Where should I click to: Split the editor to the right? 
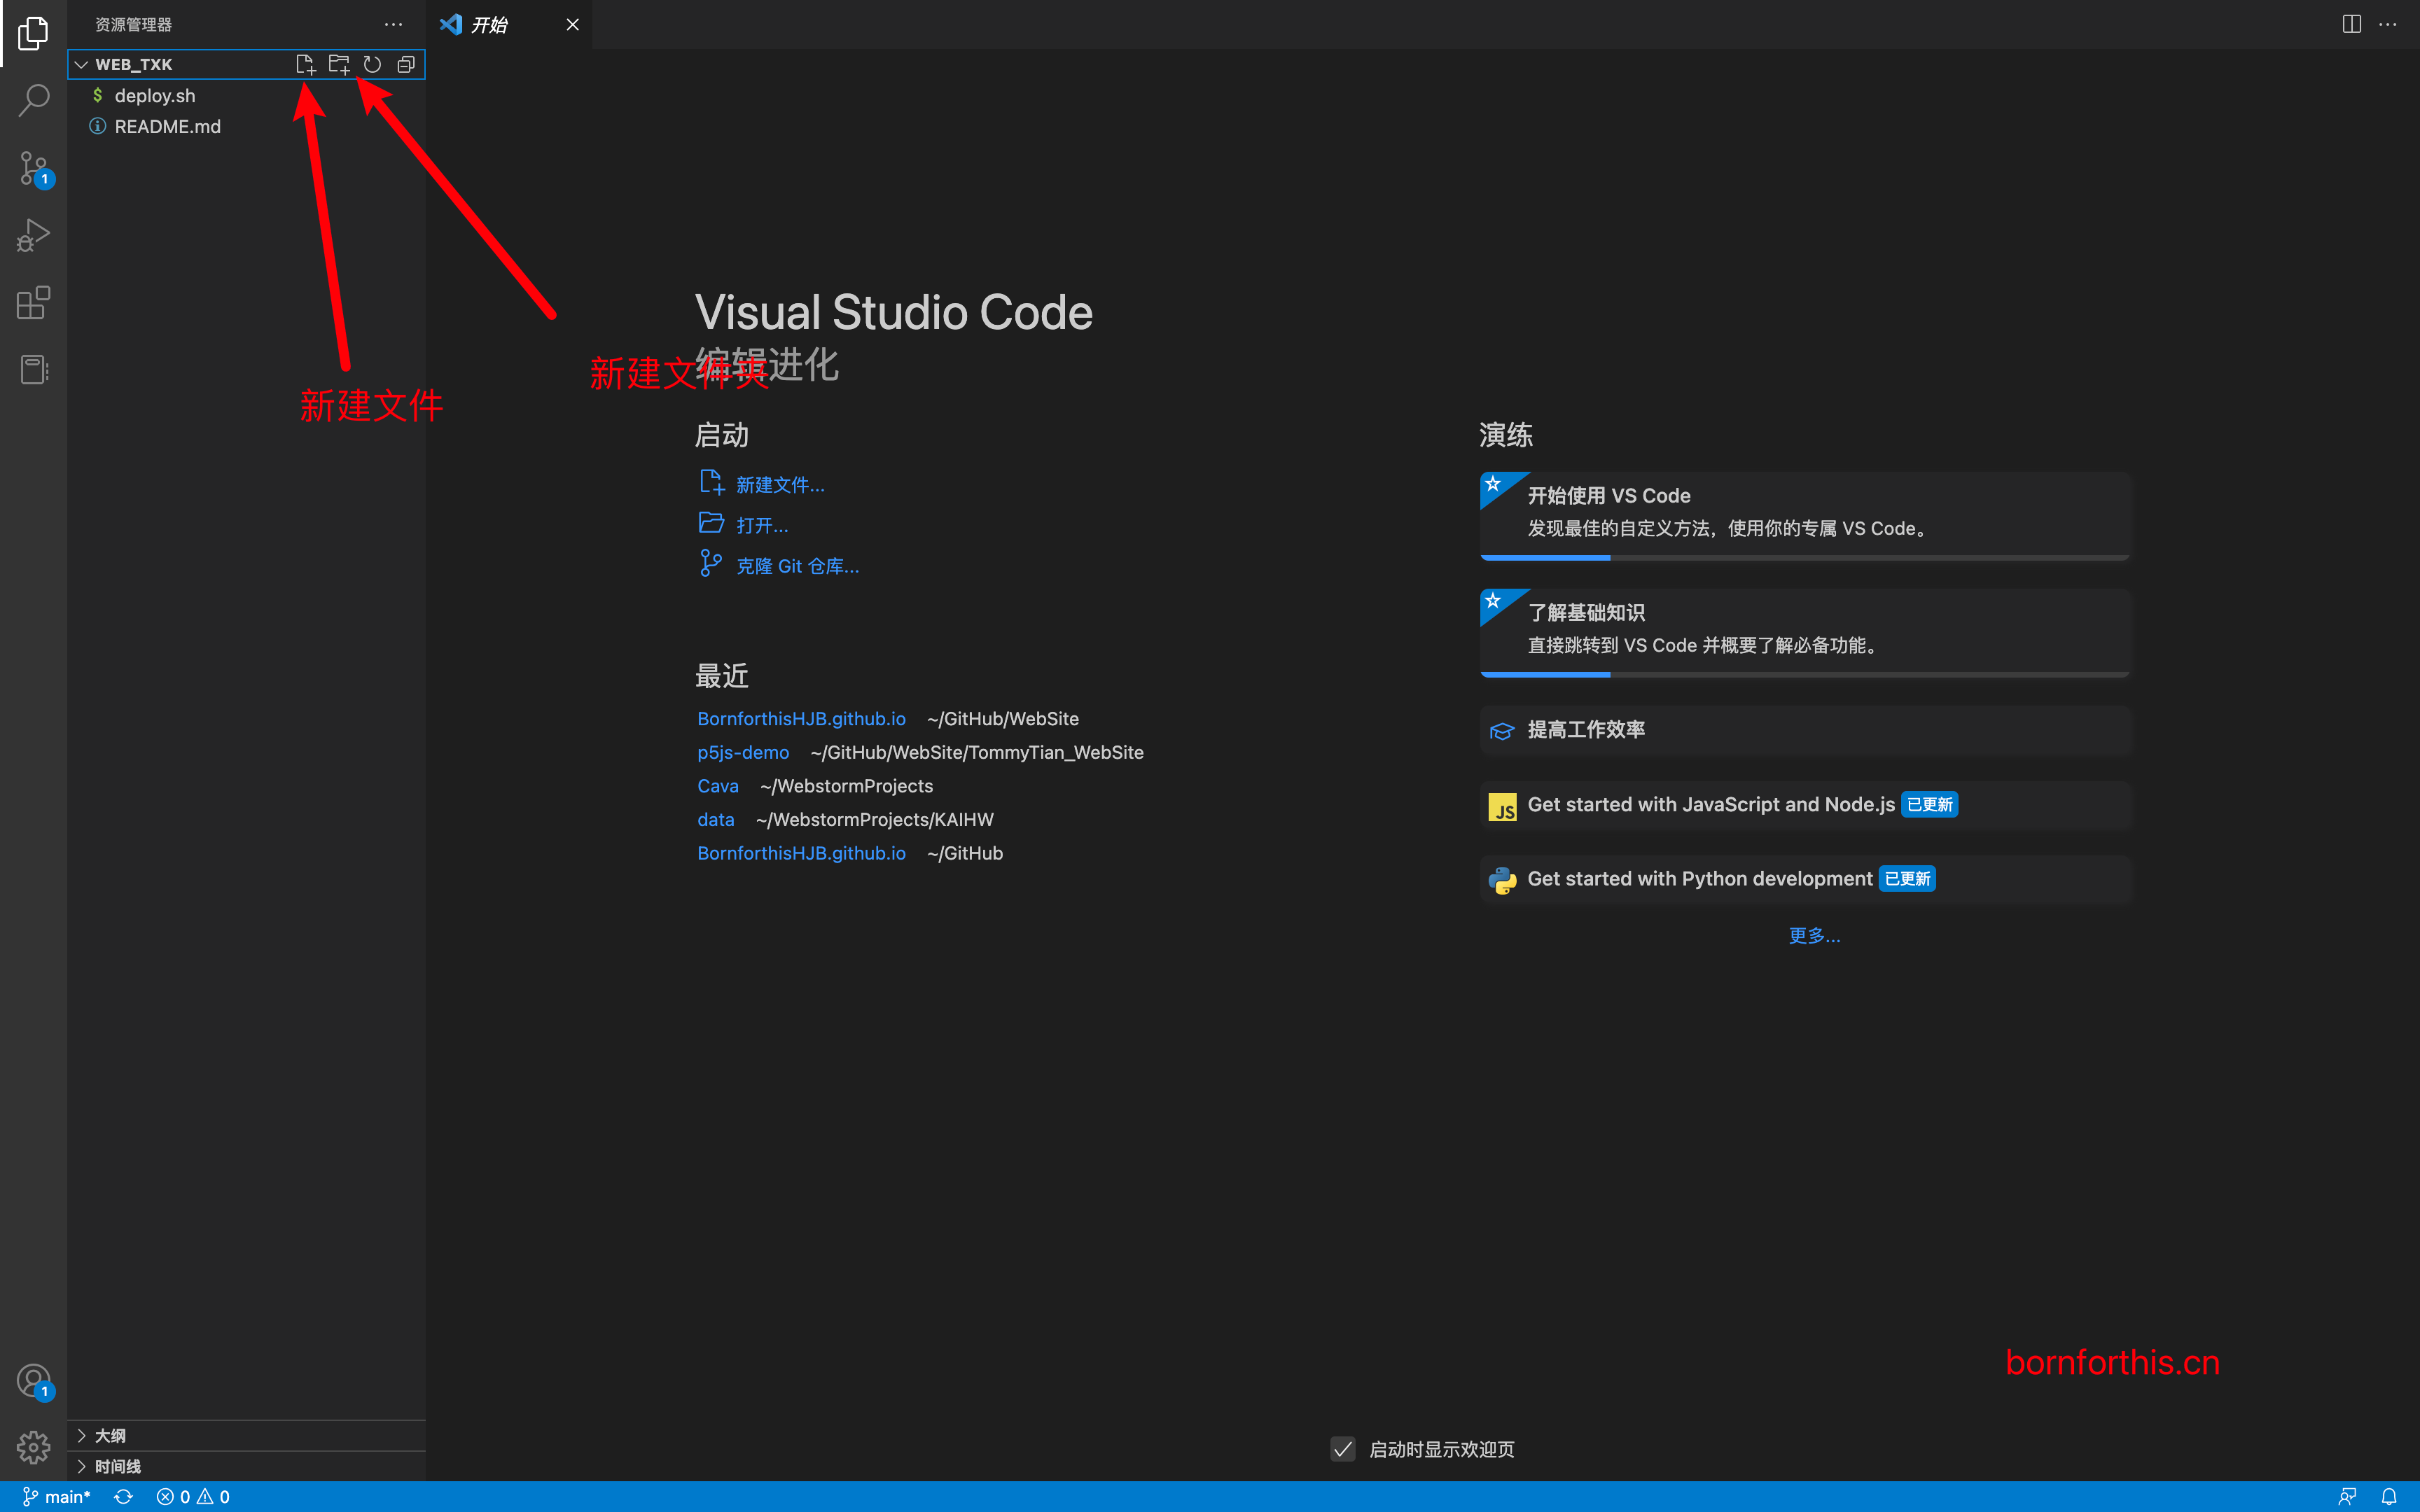click(2352, 24)
